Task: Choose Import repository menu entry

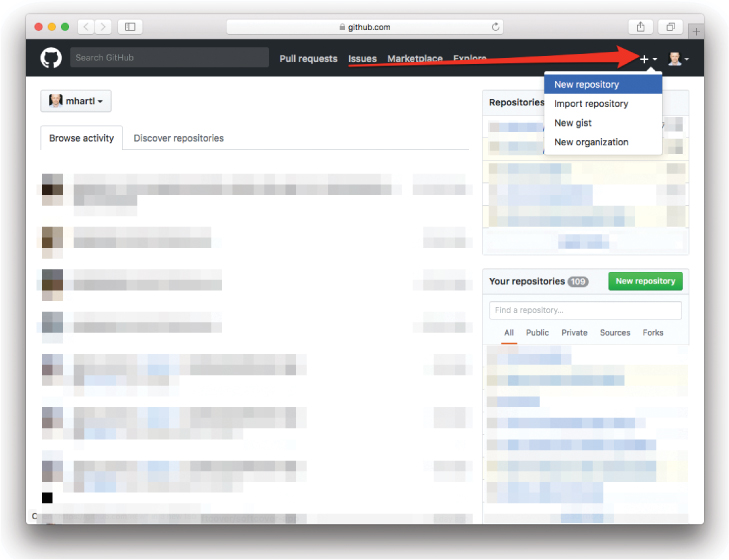Action: click(591, 104)
